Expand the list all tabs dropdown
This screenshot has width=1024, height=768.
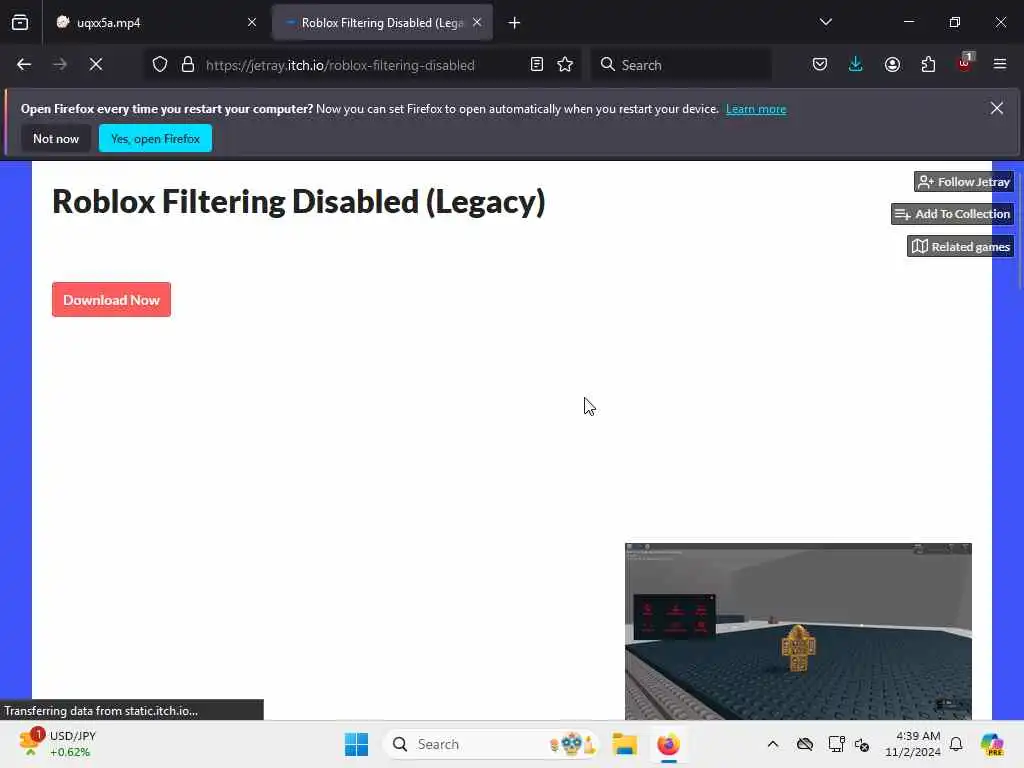point(825,23)
